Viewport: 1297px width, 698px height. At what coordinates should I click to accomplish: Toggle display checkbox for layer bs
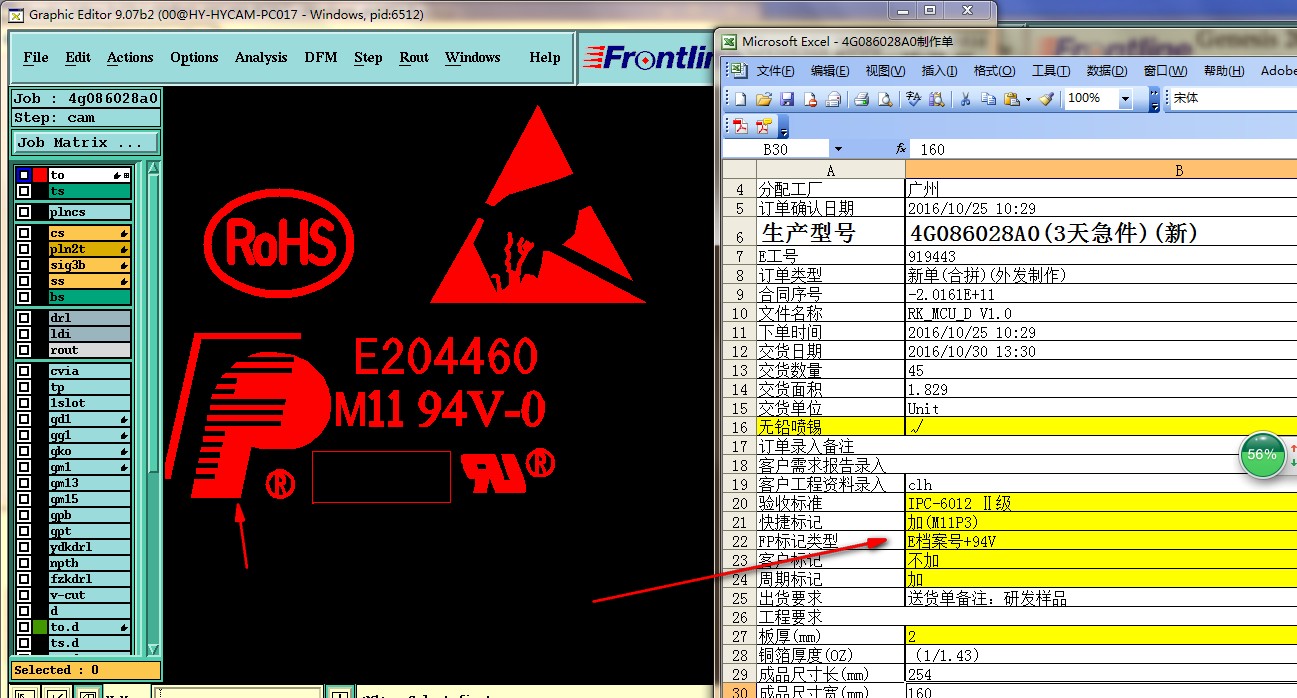pyautogui.click(x=24, y=297)
